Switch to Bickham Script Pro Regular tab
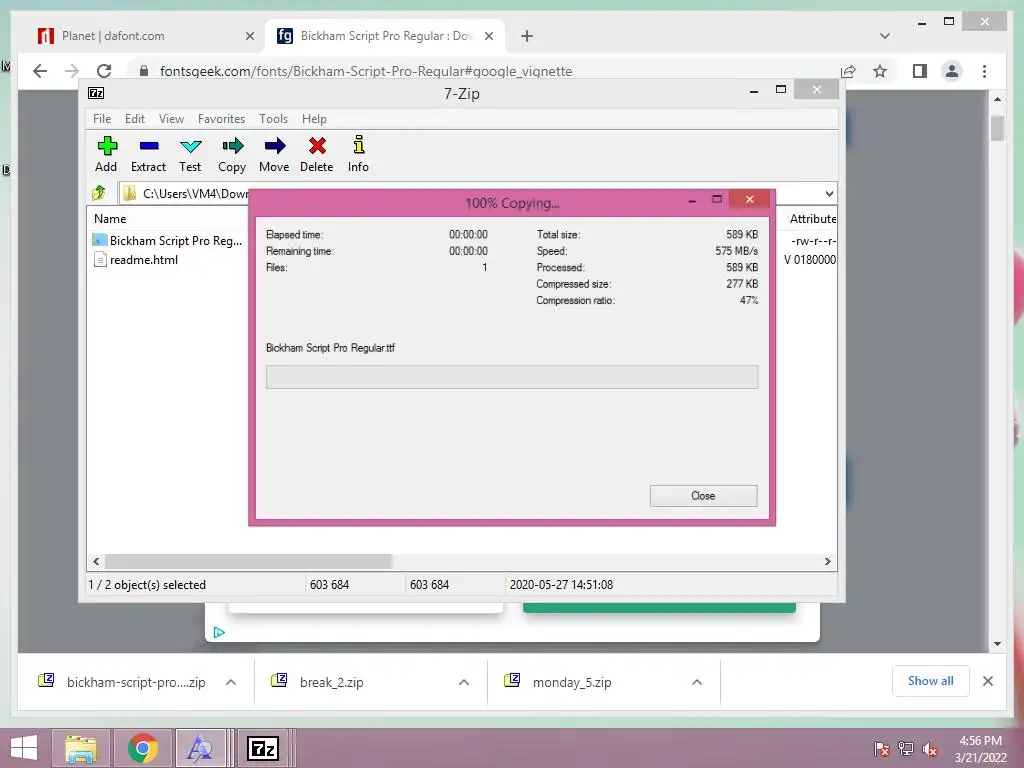This screenshot has width=1024, height=768. click(x=385, y=36)
